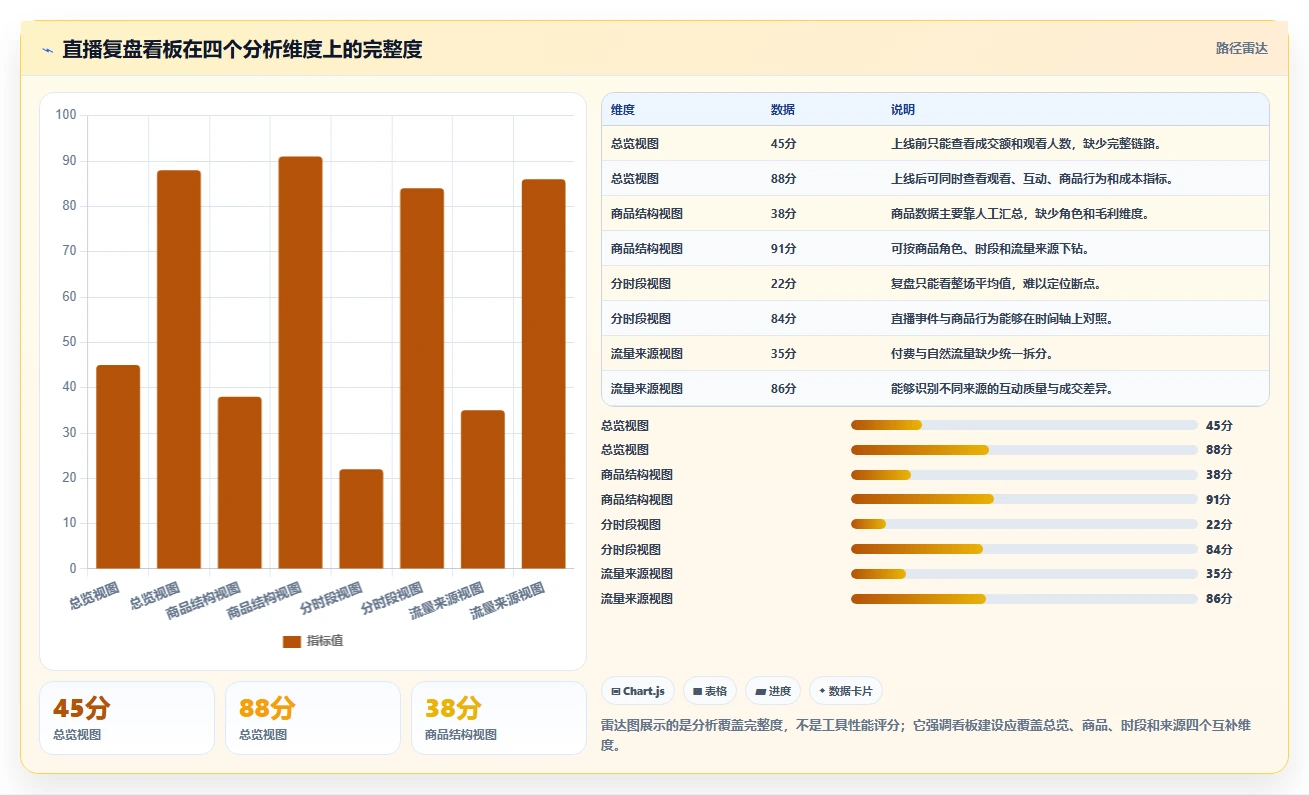The height and width of the screenshot is (795, 1309).
Task: Click the last chart bar at 86
Action: (543, 374)
